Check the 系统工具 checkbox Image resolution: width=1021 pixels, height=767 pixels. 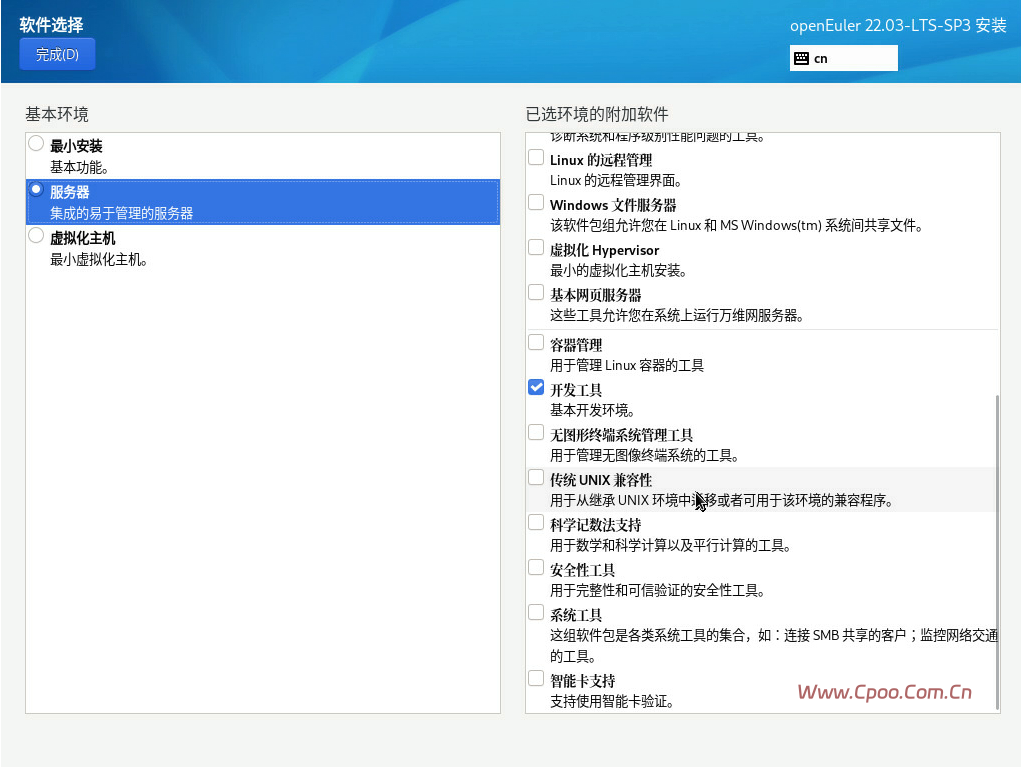tap(536, 612)
